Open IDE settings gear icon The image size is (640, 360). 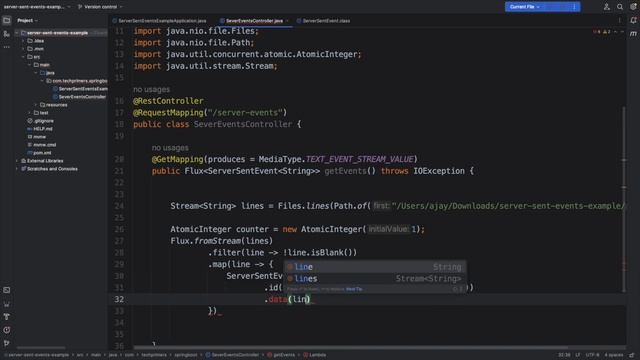633,7
